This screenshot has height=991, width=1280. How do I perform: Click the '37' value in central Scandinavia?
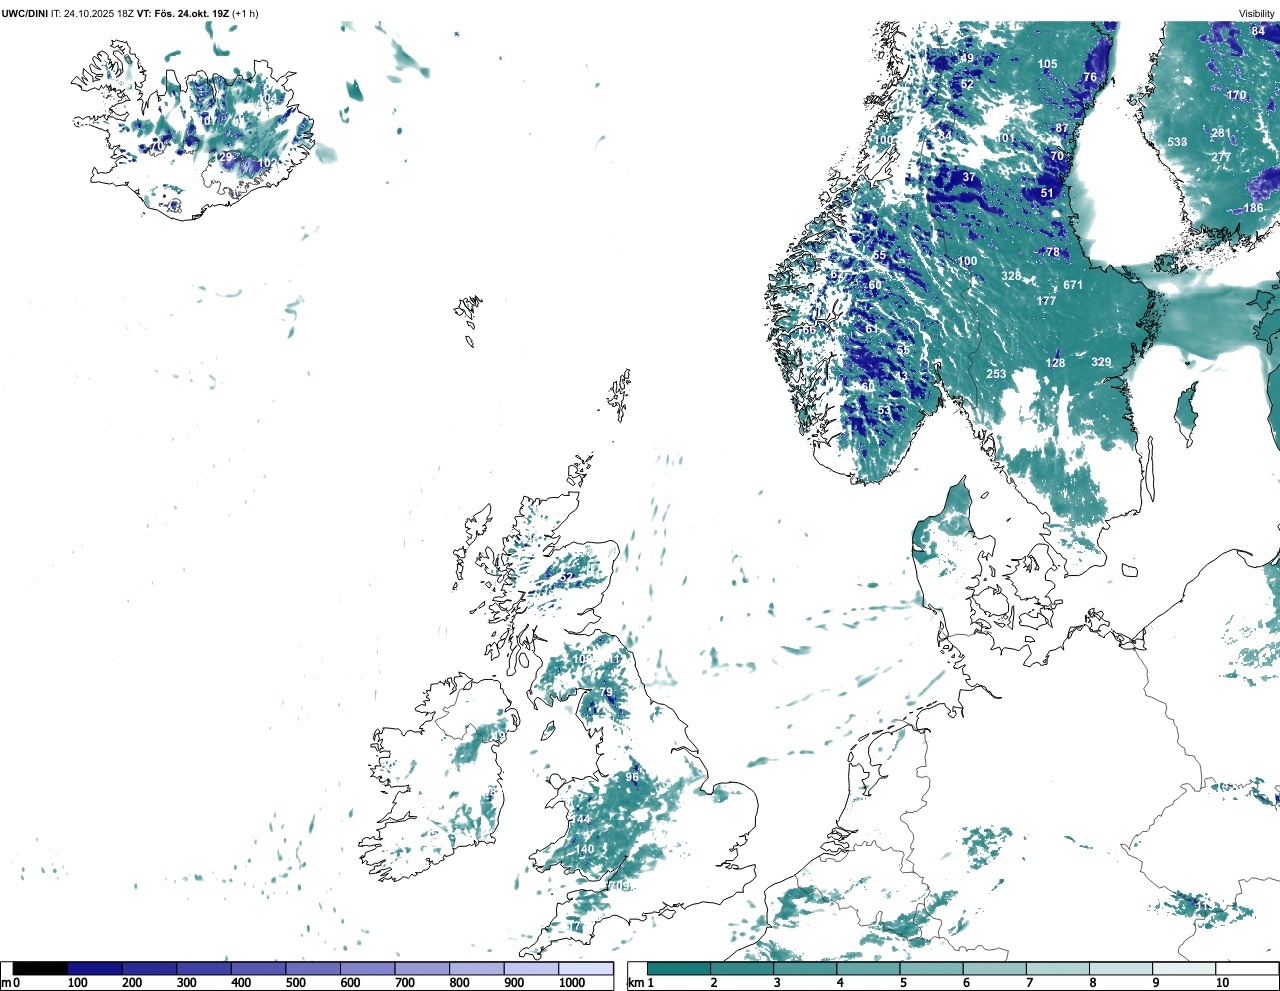coord(969,177)
